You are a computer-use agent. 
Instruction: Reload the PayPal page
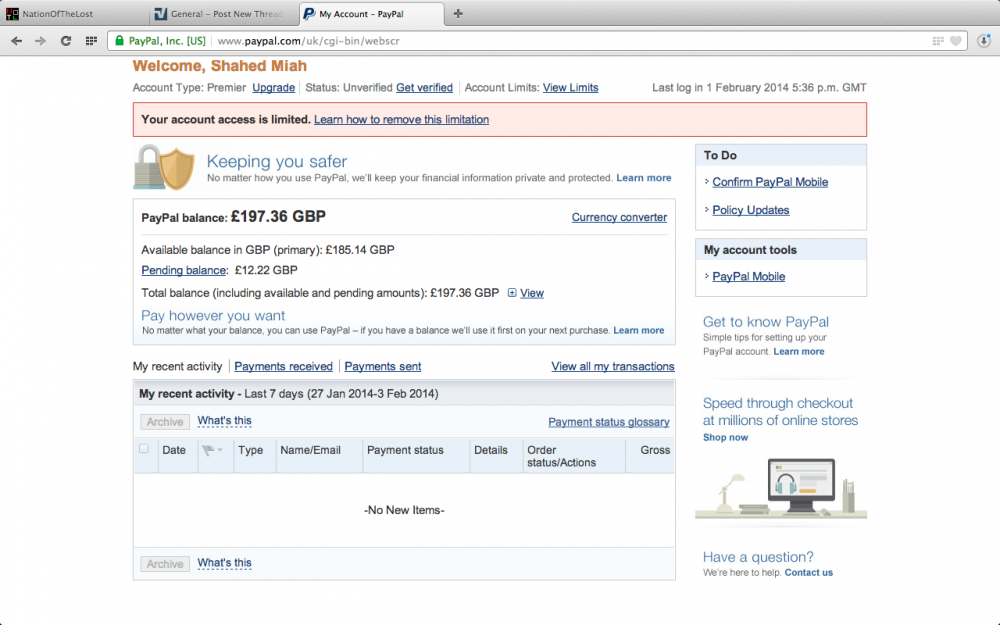pyautogui.click(x=65, y=41)
